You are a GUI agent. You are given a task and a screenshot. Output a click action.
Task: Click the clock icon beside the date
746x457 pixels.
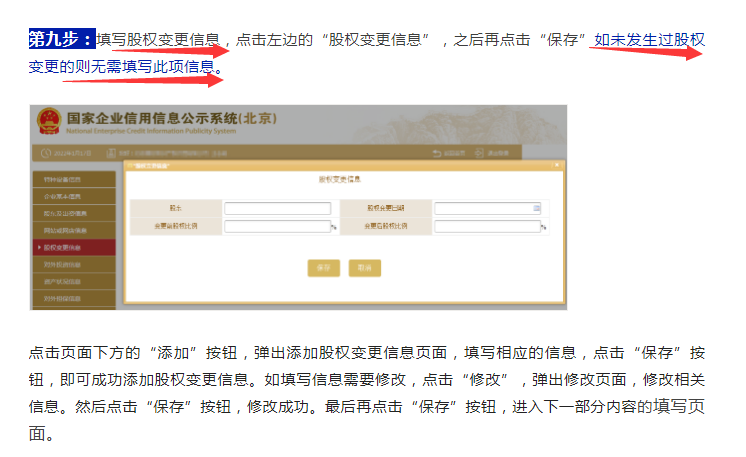[x=45, y=153]
